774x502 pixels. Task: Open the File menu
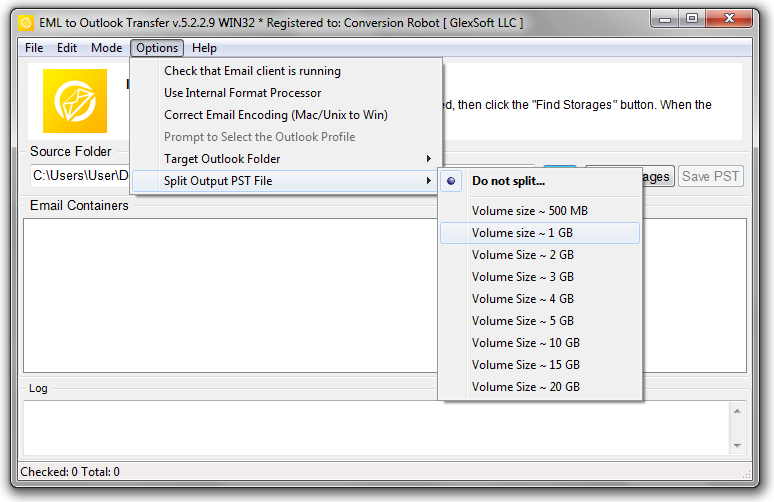(34, 48)
